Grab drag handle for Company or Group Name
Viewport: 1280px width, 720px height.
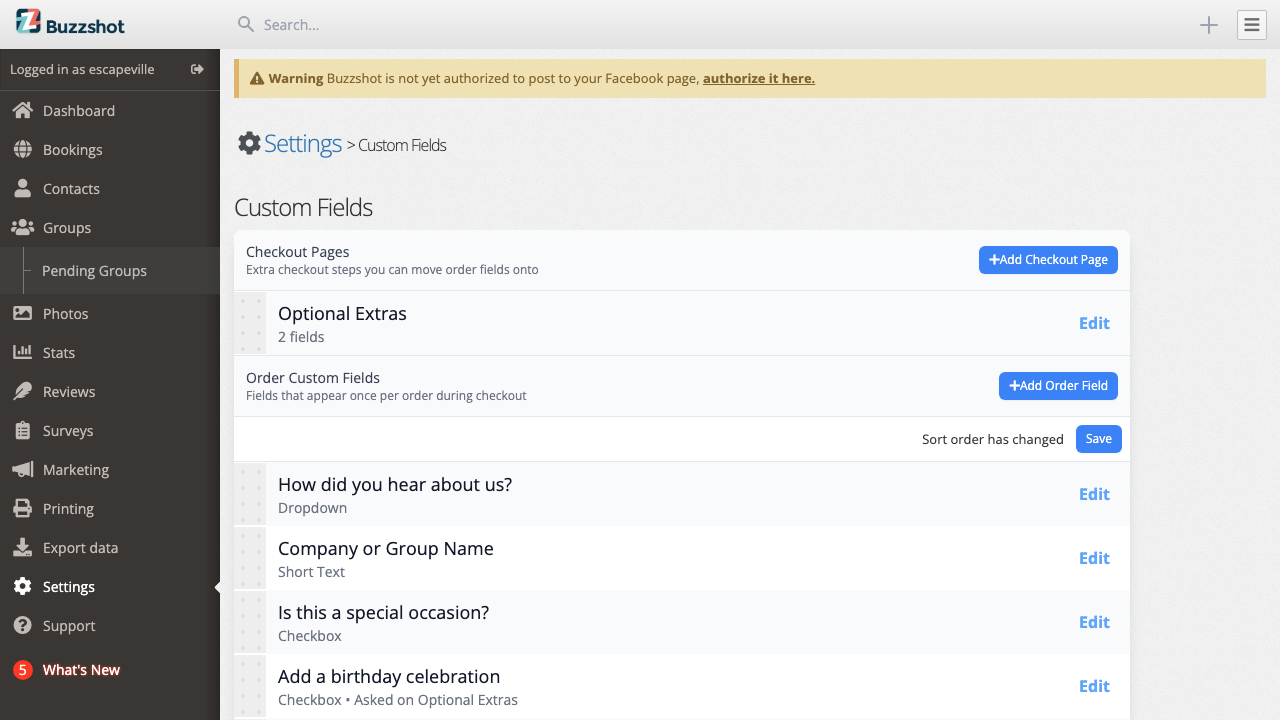coord(251,558)
